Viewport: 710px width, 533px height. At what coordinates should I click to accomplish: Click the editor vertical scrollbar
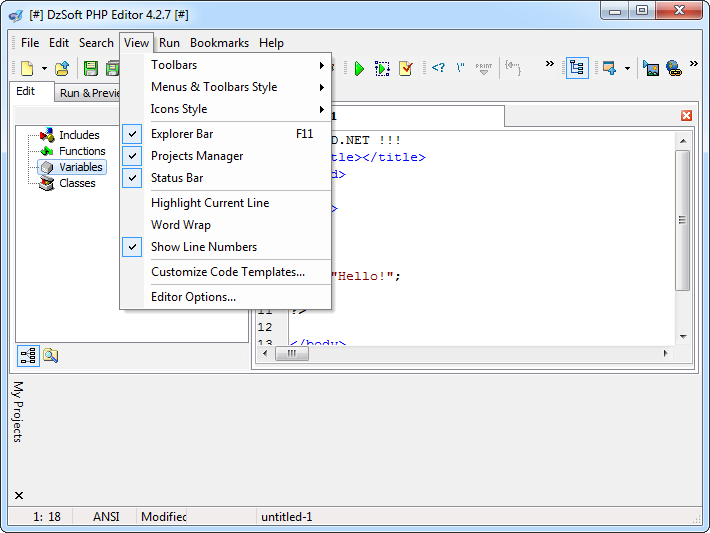pos(683,220)
